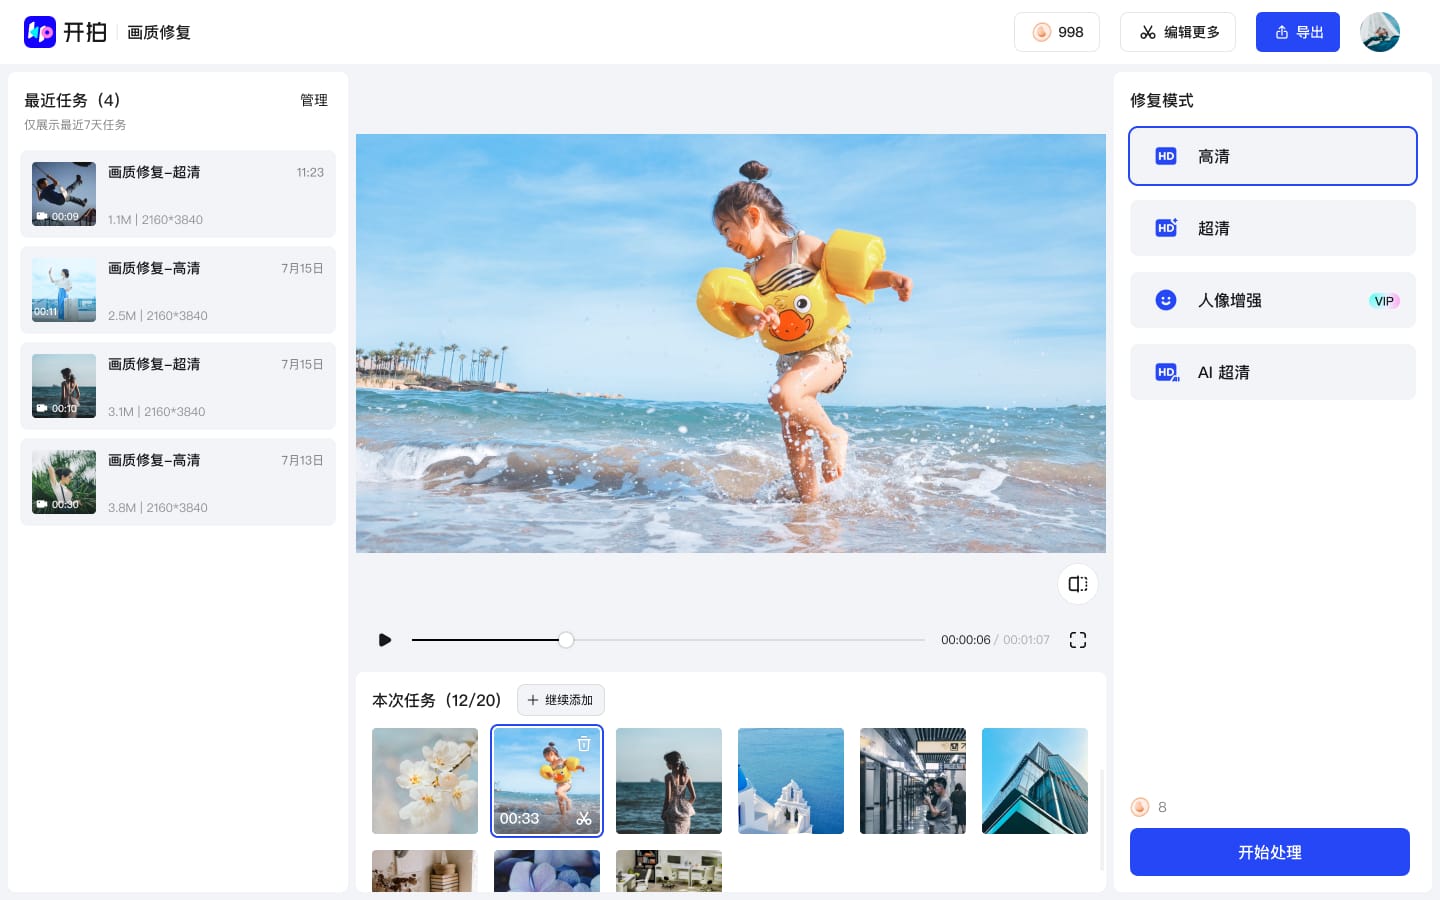Click the task list scrollbar
This screenshot has height=900, width=1440.
(x=1101, y=820)
